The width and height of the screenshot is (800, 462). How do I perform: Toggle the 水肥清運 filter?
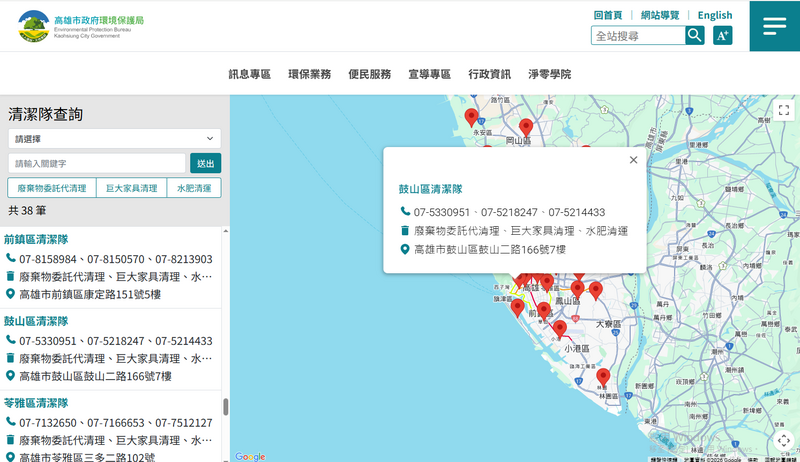(x=193, y=188)
